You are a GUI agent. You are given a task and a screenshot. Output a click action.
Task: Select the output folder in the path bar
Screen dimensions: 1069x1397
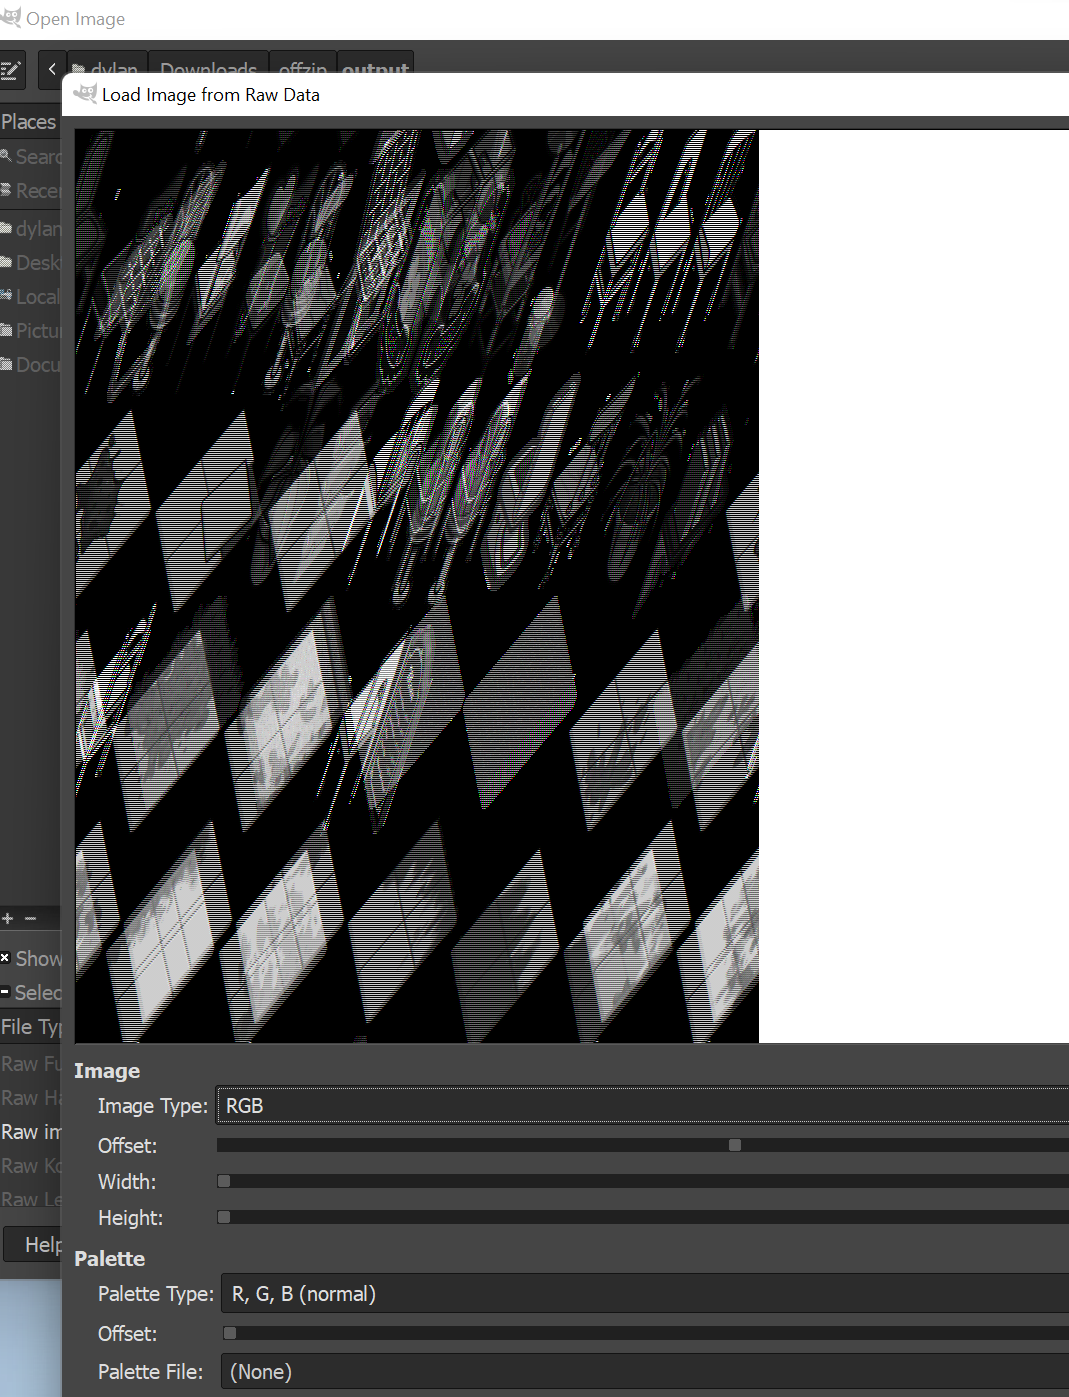tap(375, 69)
